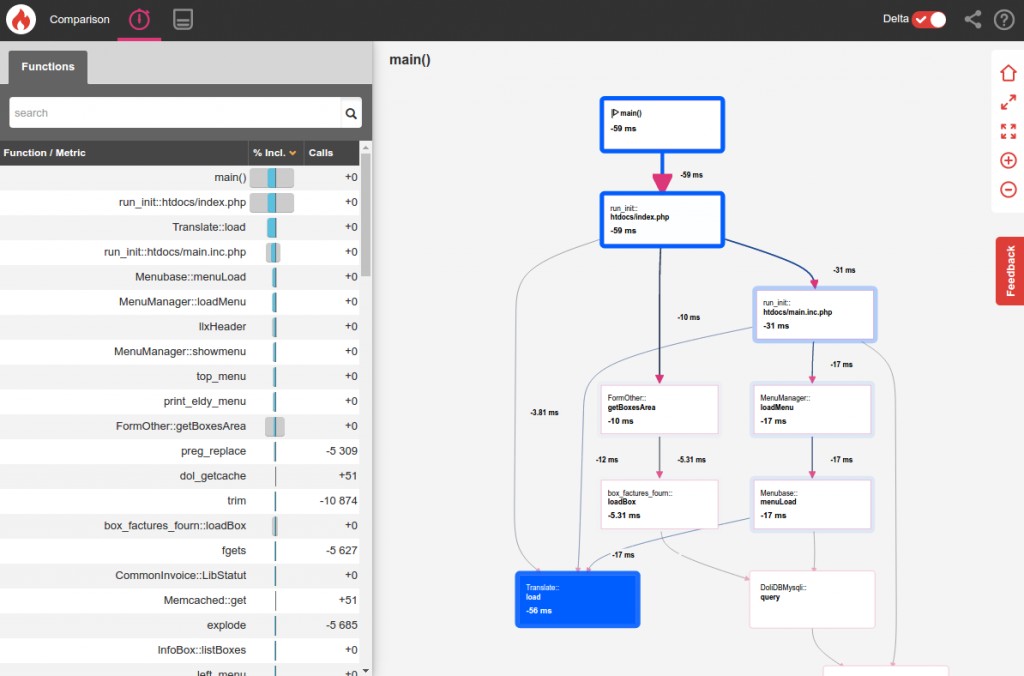Image resolution: width=1024 pixels, height=676 pixels.
Task: Open the red Feedback button
Action: point(1010,271)
